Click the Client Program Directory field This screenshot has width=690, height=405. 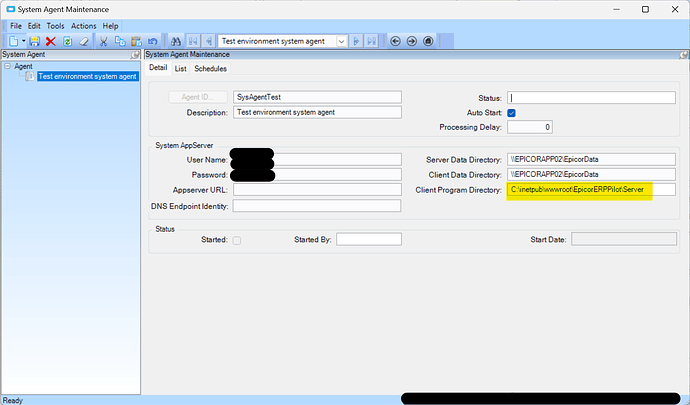tap(591, 190)
